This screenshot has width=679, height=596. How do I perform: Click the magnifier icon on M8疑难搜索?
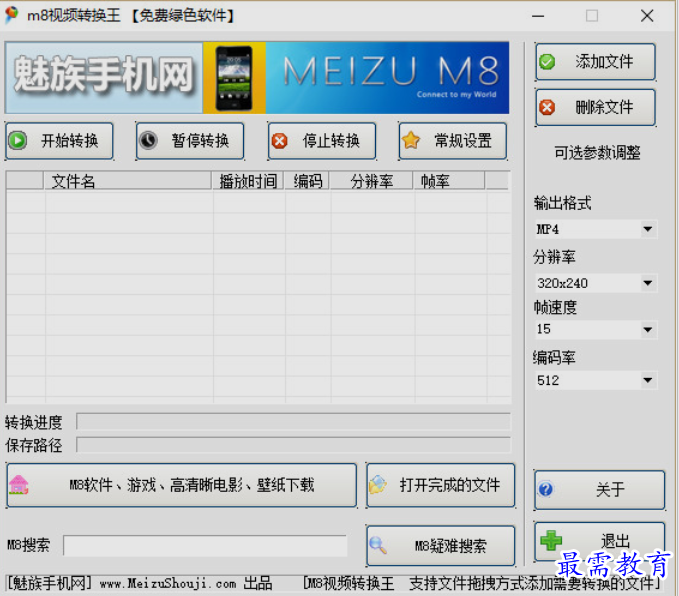pyautogui.click(x=378, y=545)
